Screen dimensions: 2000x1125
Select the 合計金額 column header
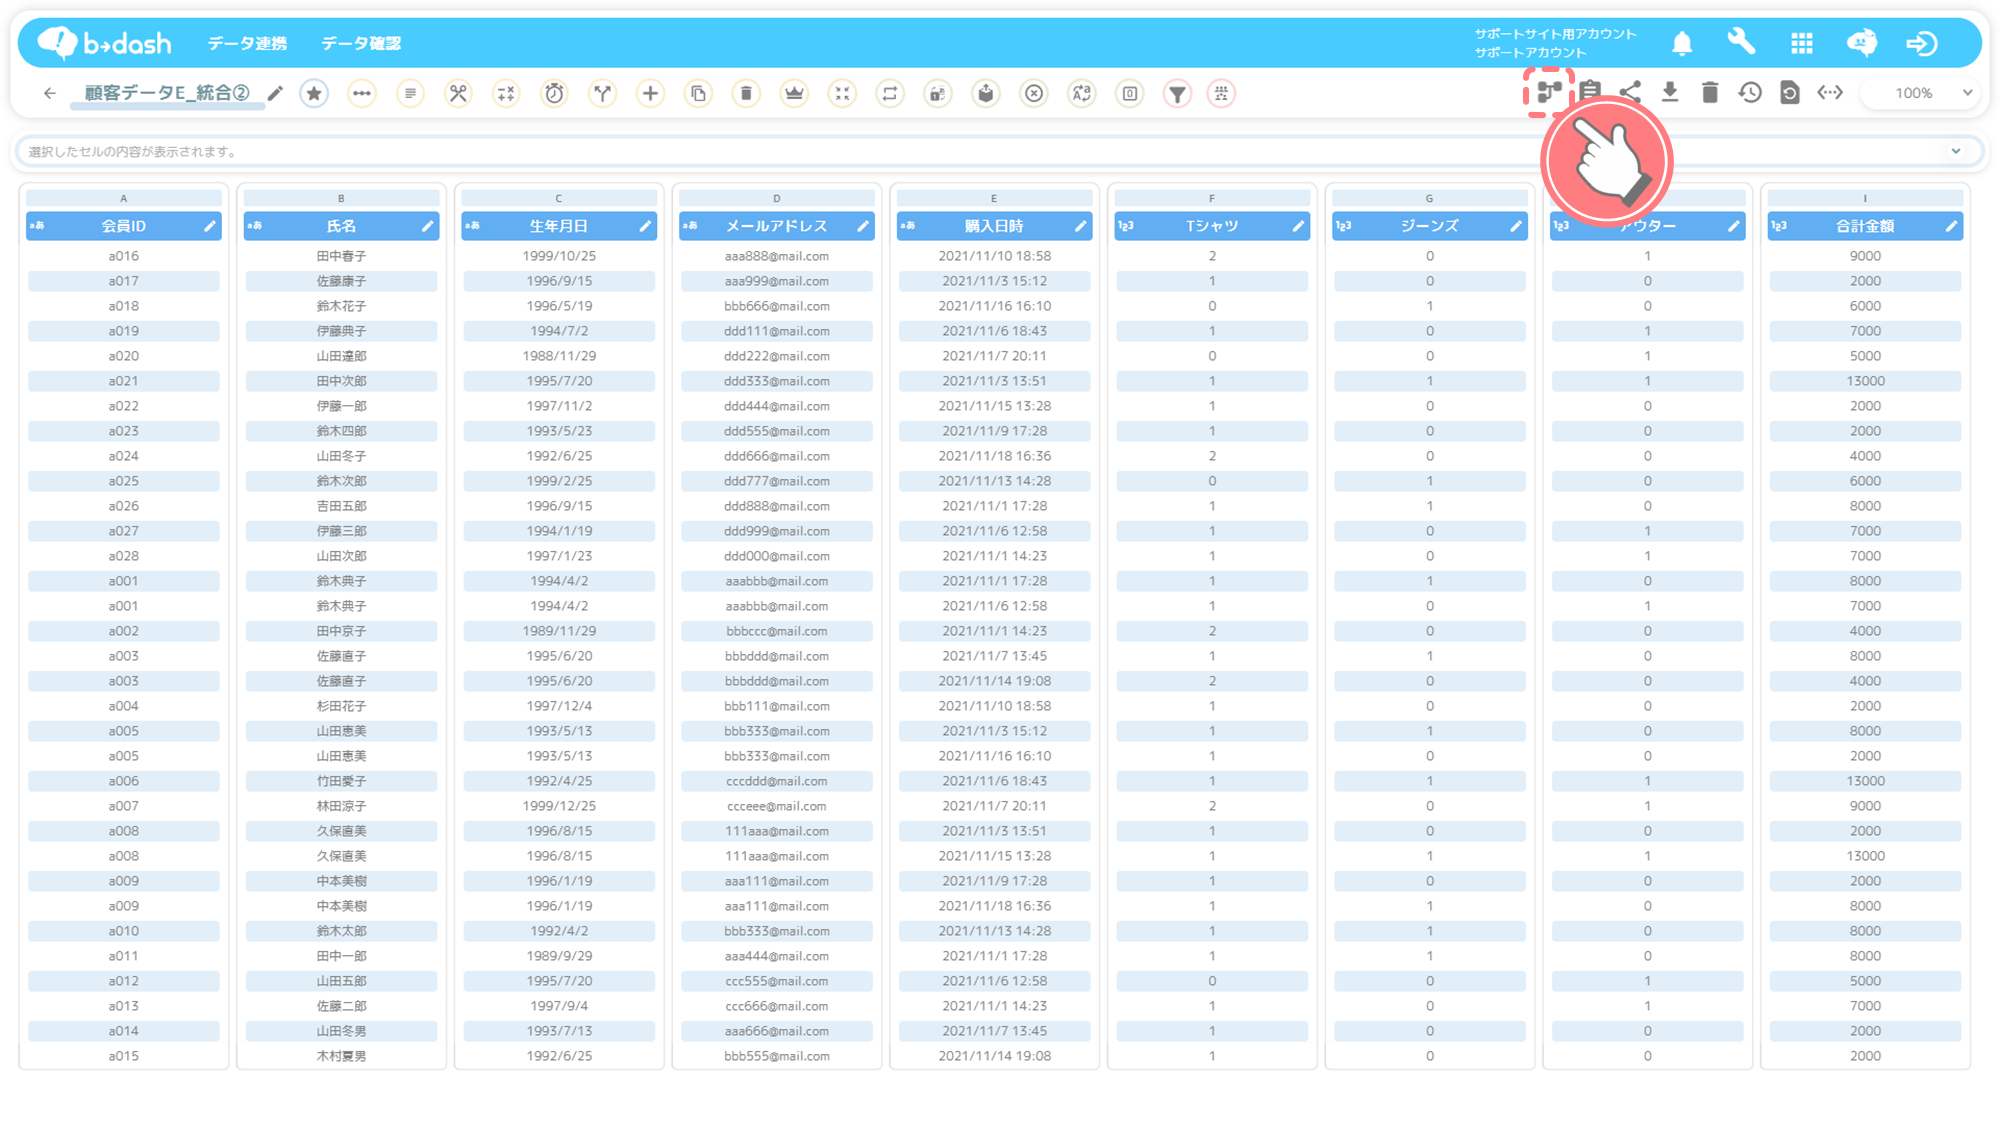(1864, 226)
